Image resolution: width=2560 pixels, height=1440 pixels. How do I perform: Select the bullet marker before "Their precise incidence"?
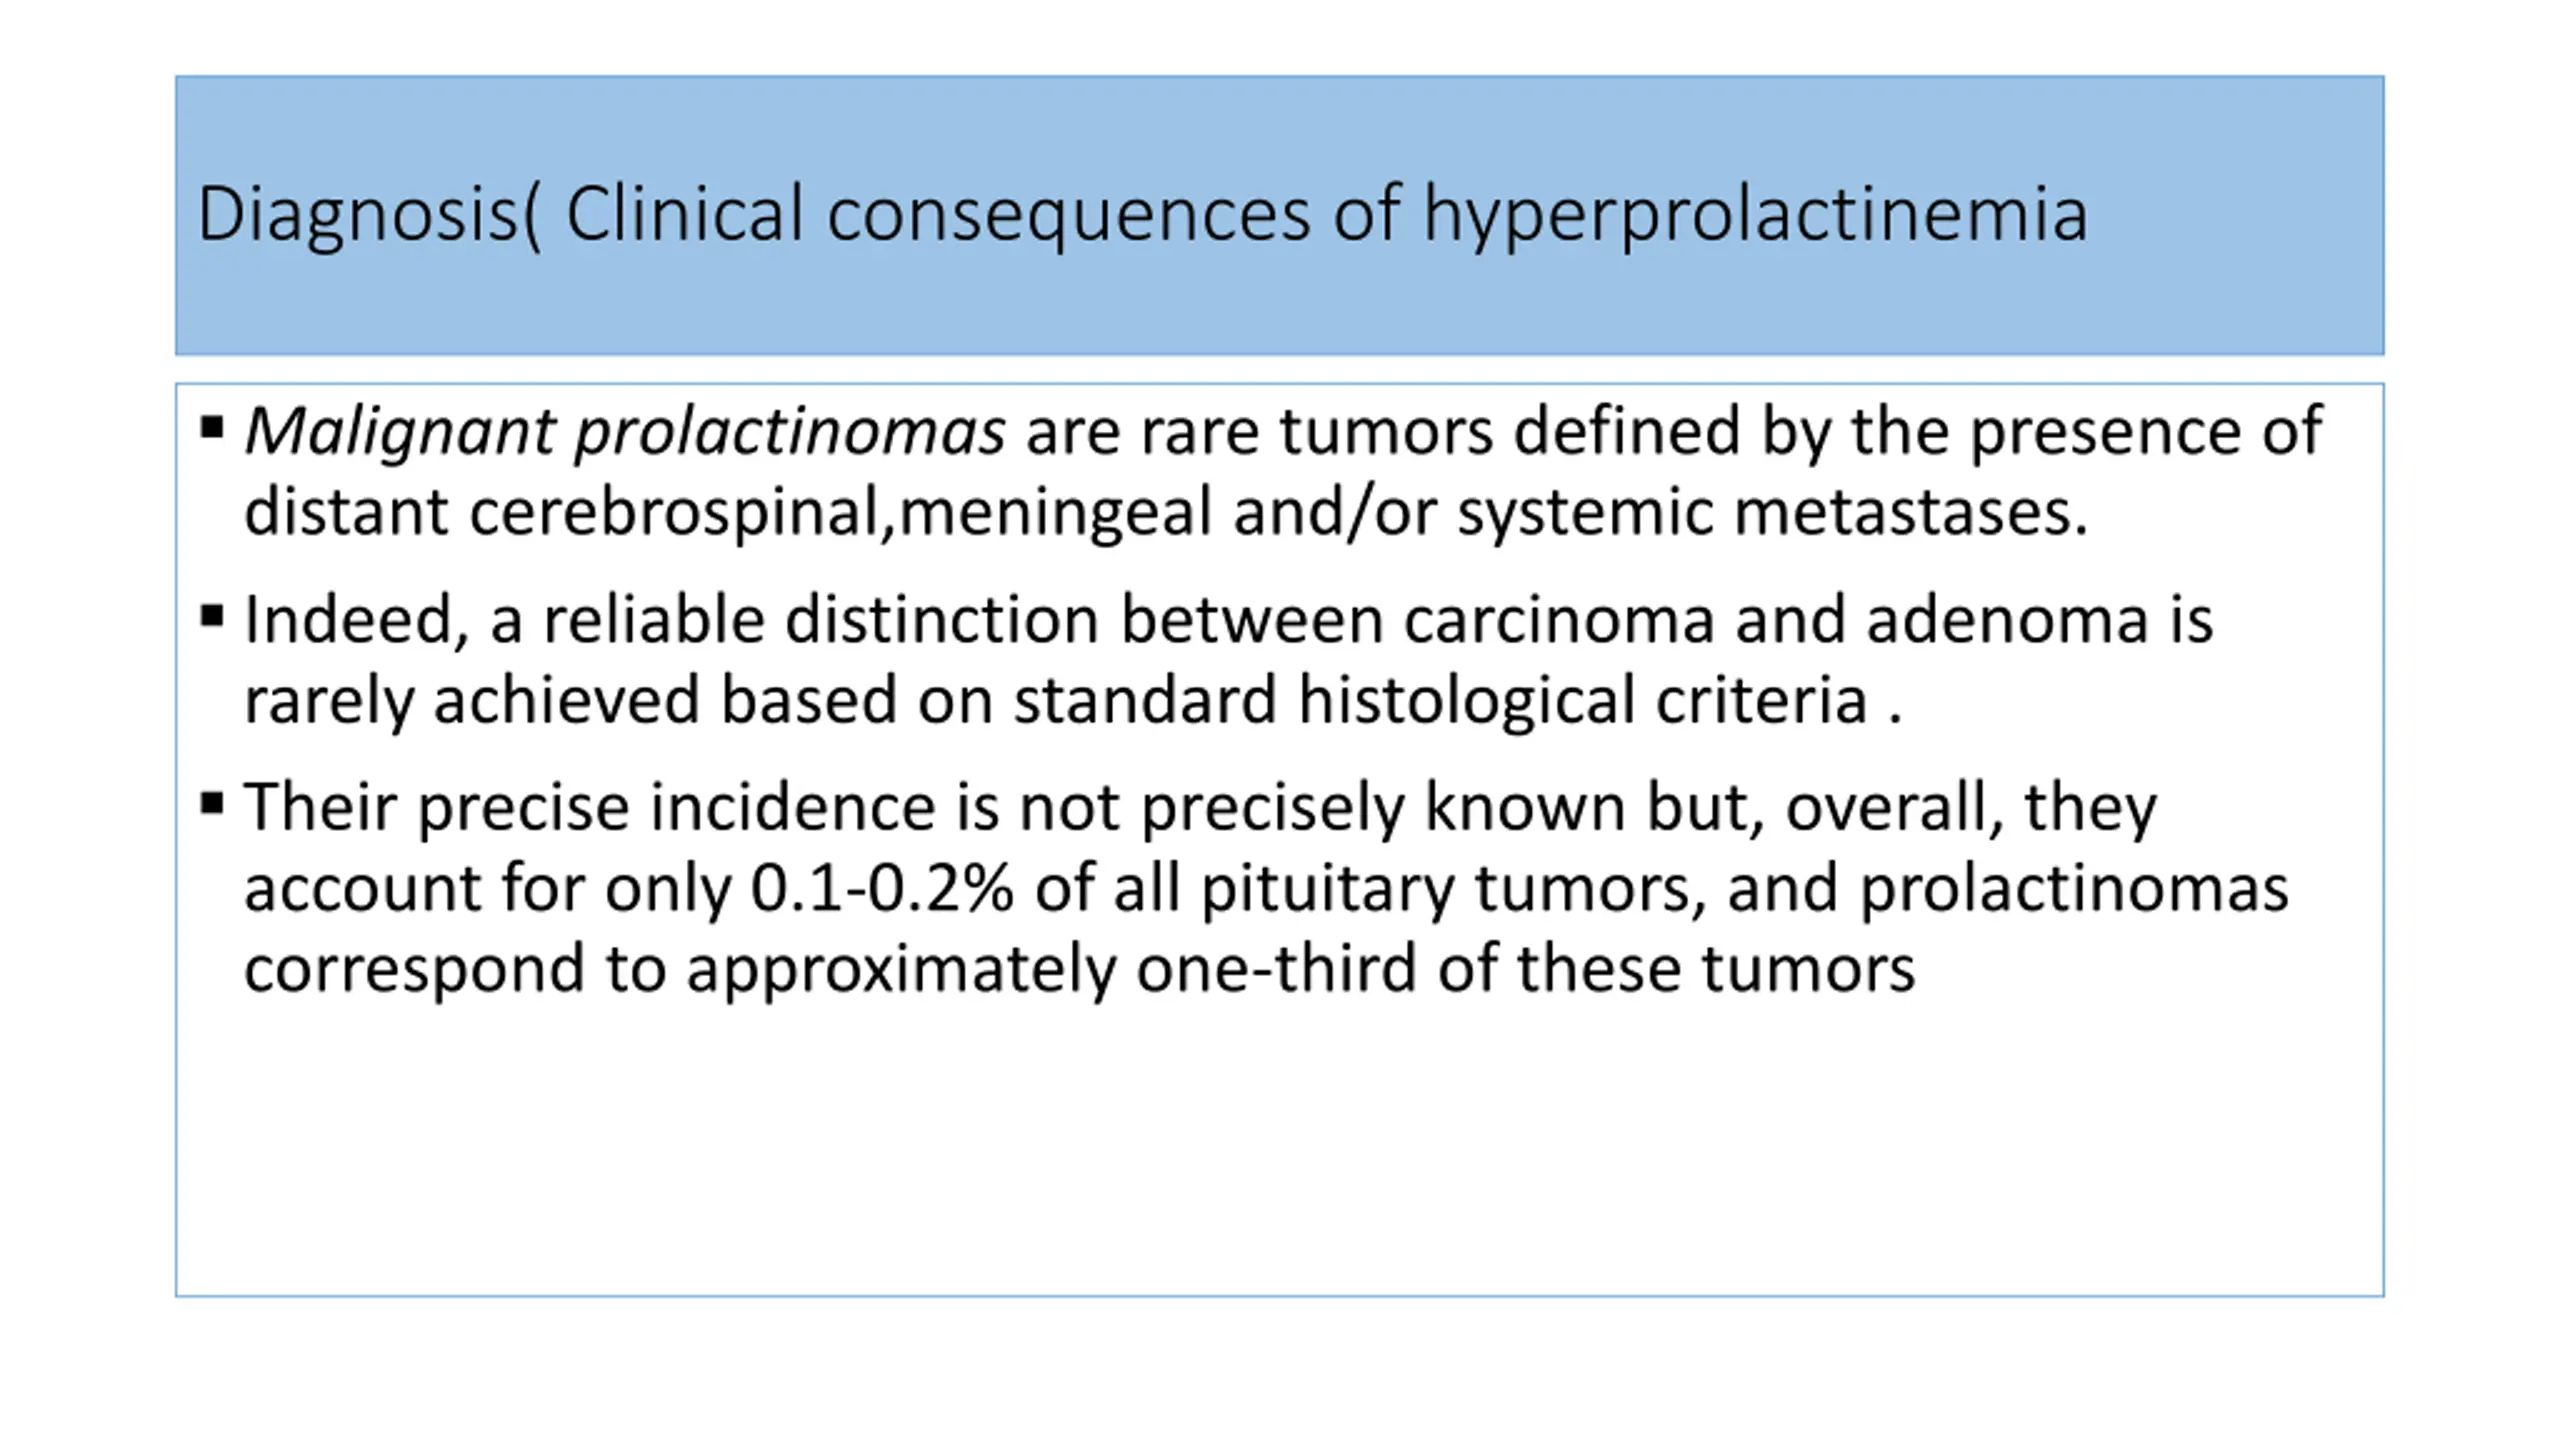[211, 803]
